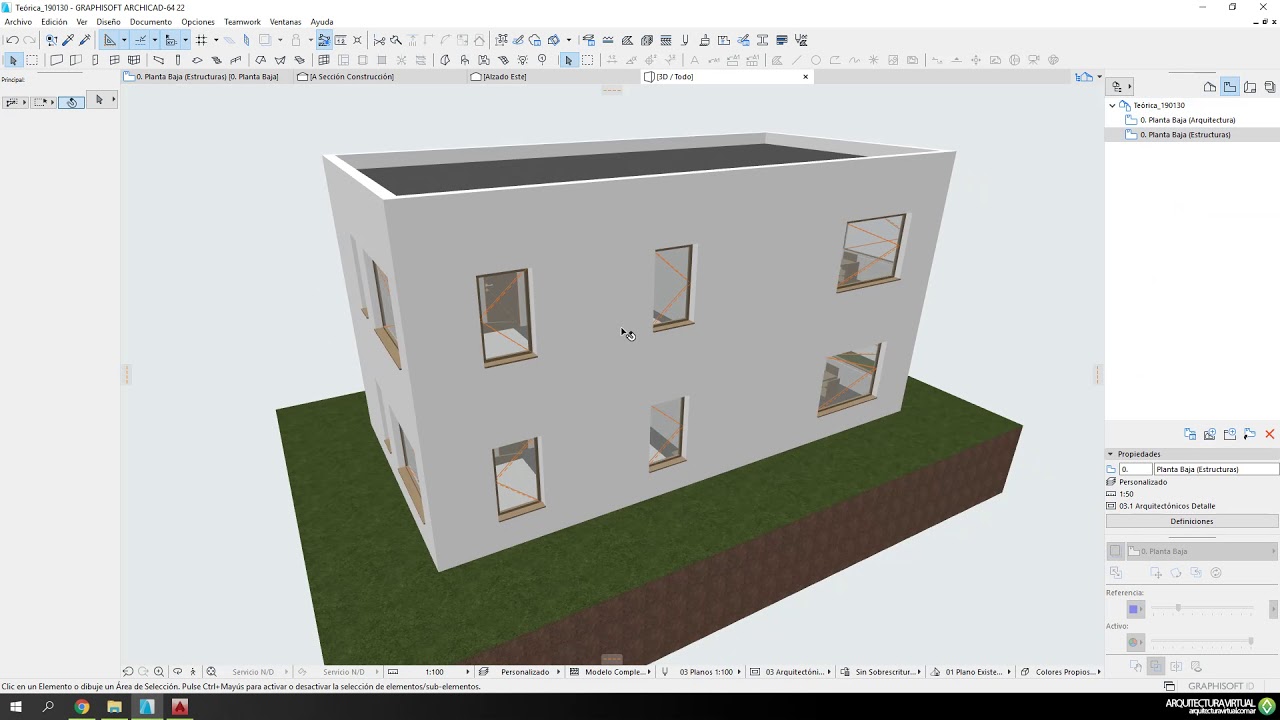Click the Referencia color swatch

click(1135, 609)
